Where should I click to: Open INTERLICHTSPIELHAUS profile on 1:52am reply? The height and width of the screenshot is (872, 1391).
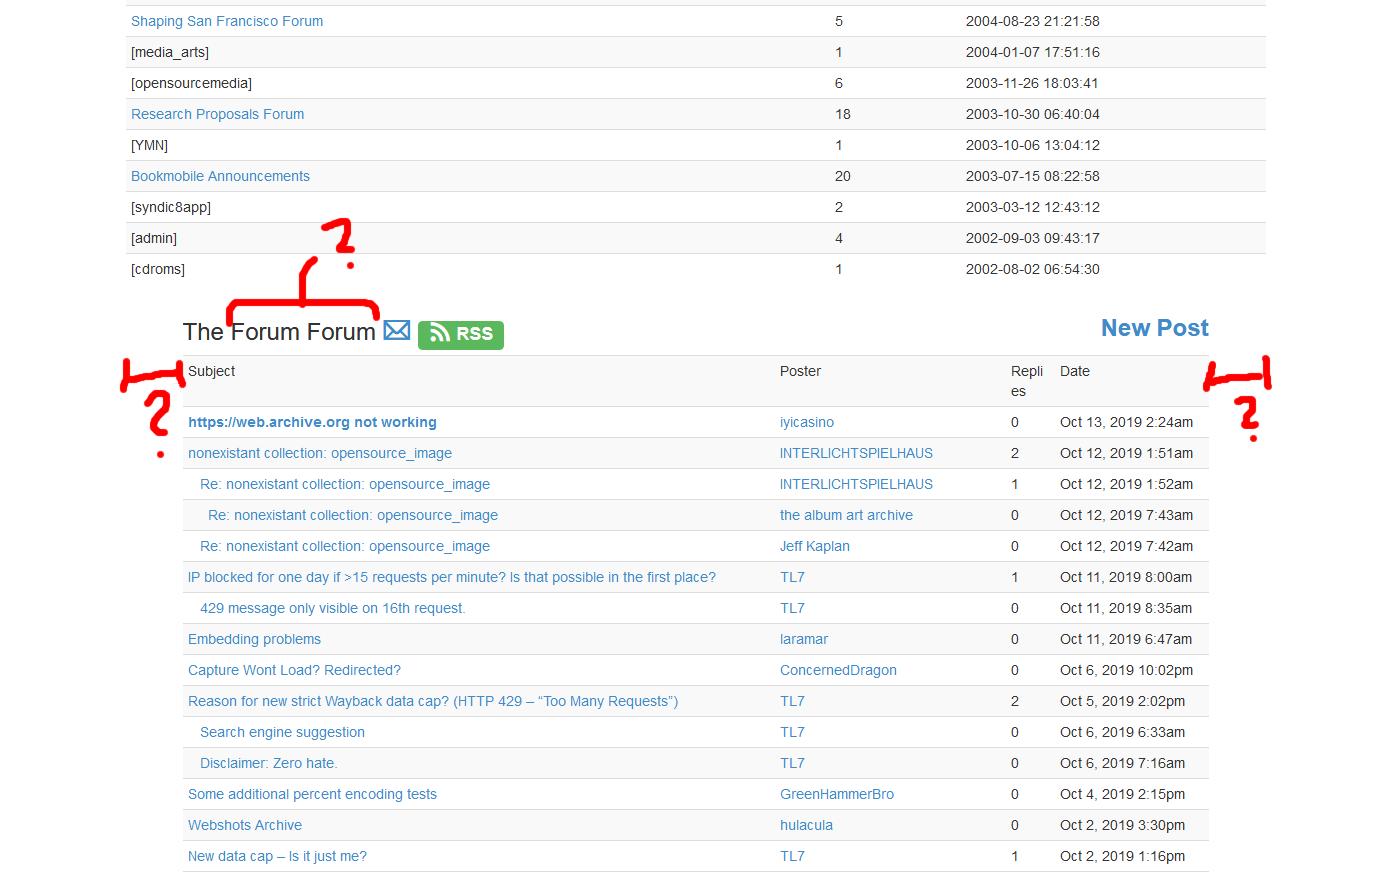click(856, 484)
